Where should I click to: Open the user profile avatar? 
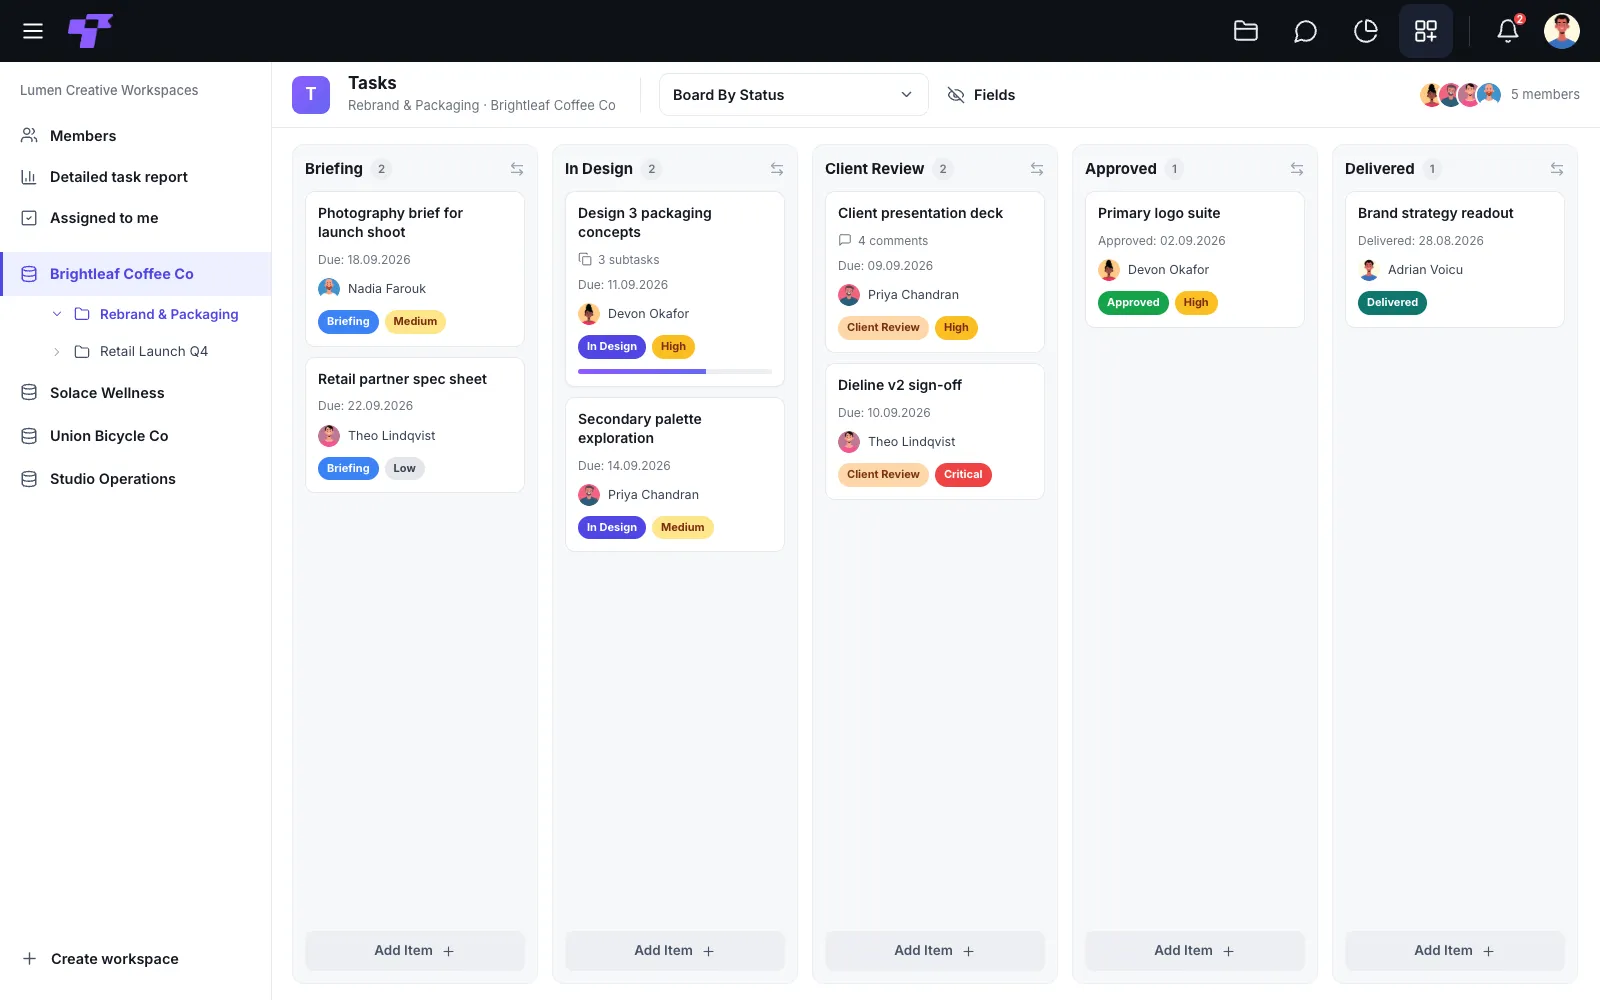point(1562,31)
